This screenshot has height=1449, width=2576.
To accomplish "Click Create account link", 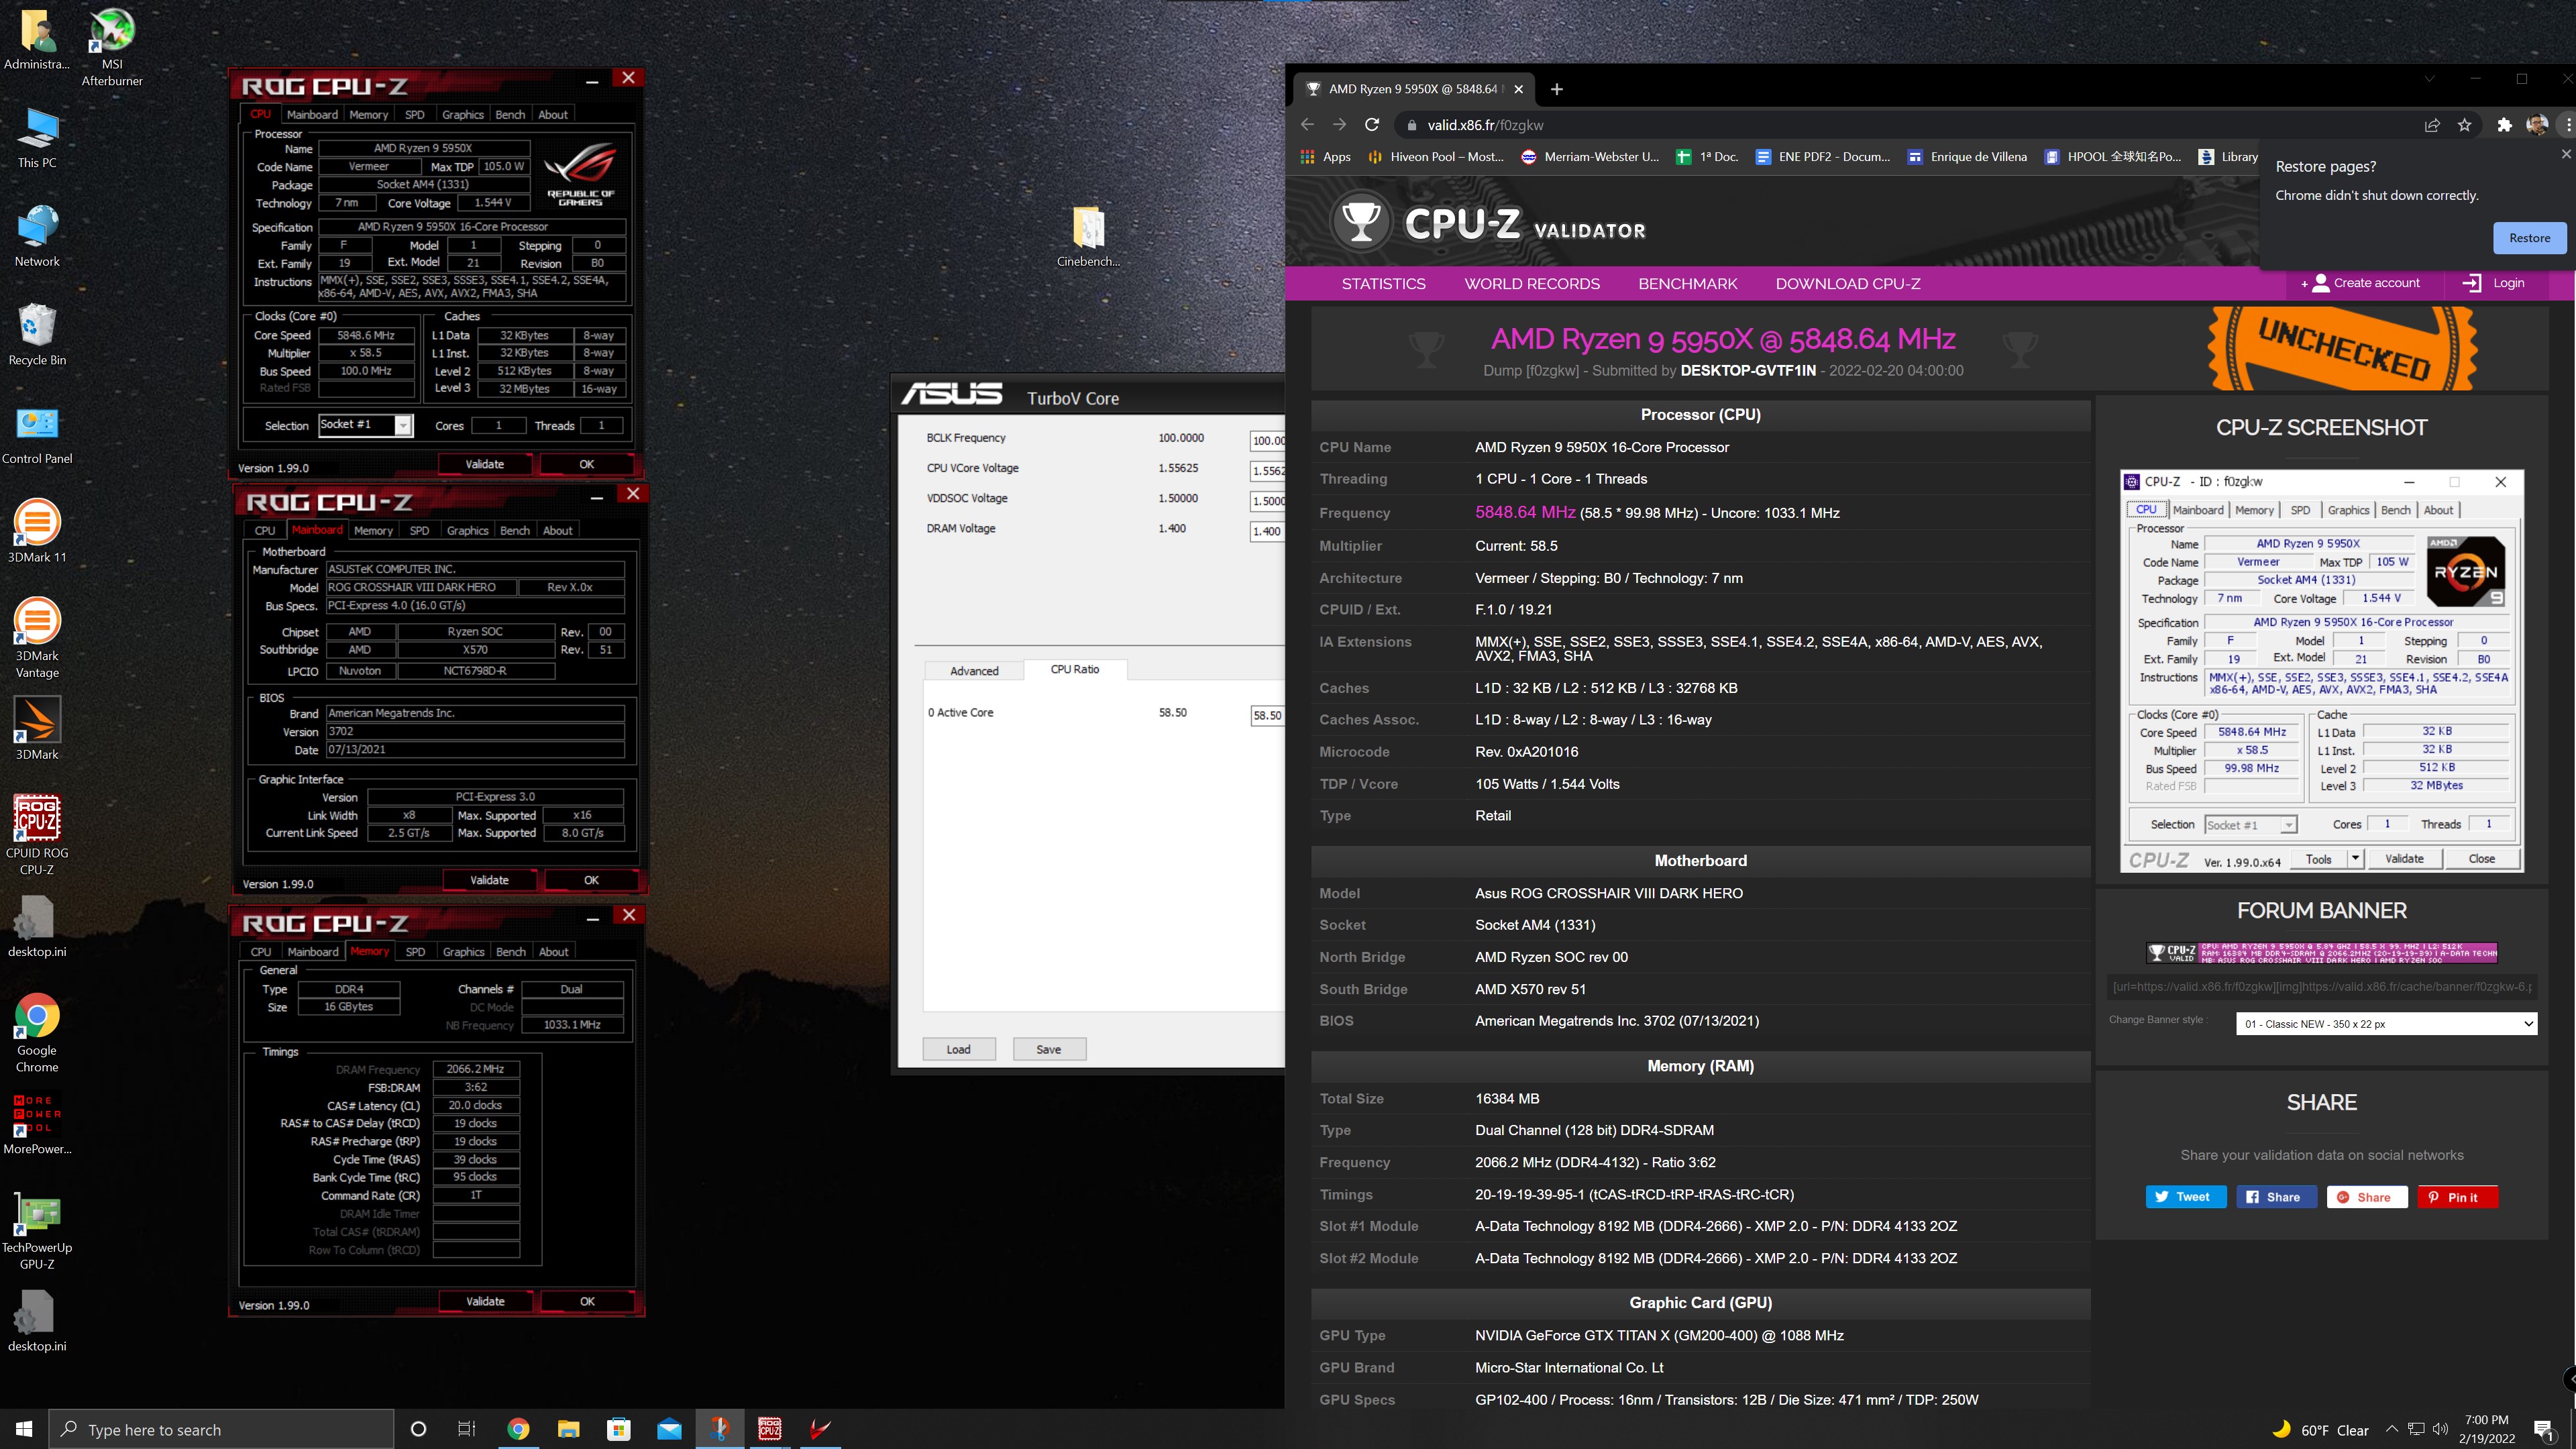I will pyautogui.click(x=2361, y=283).
